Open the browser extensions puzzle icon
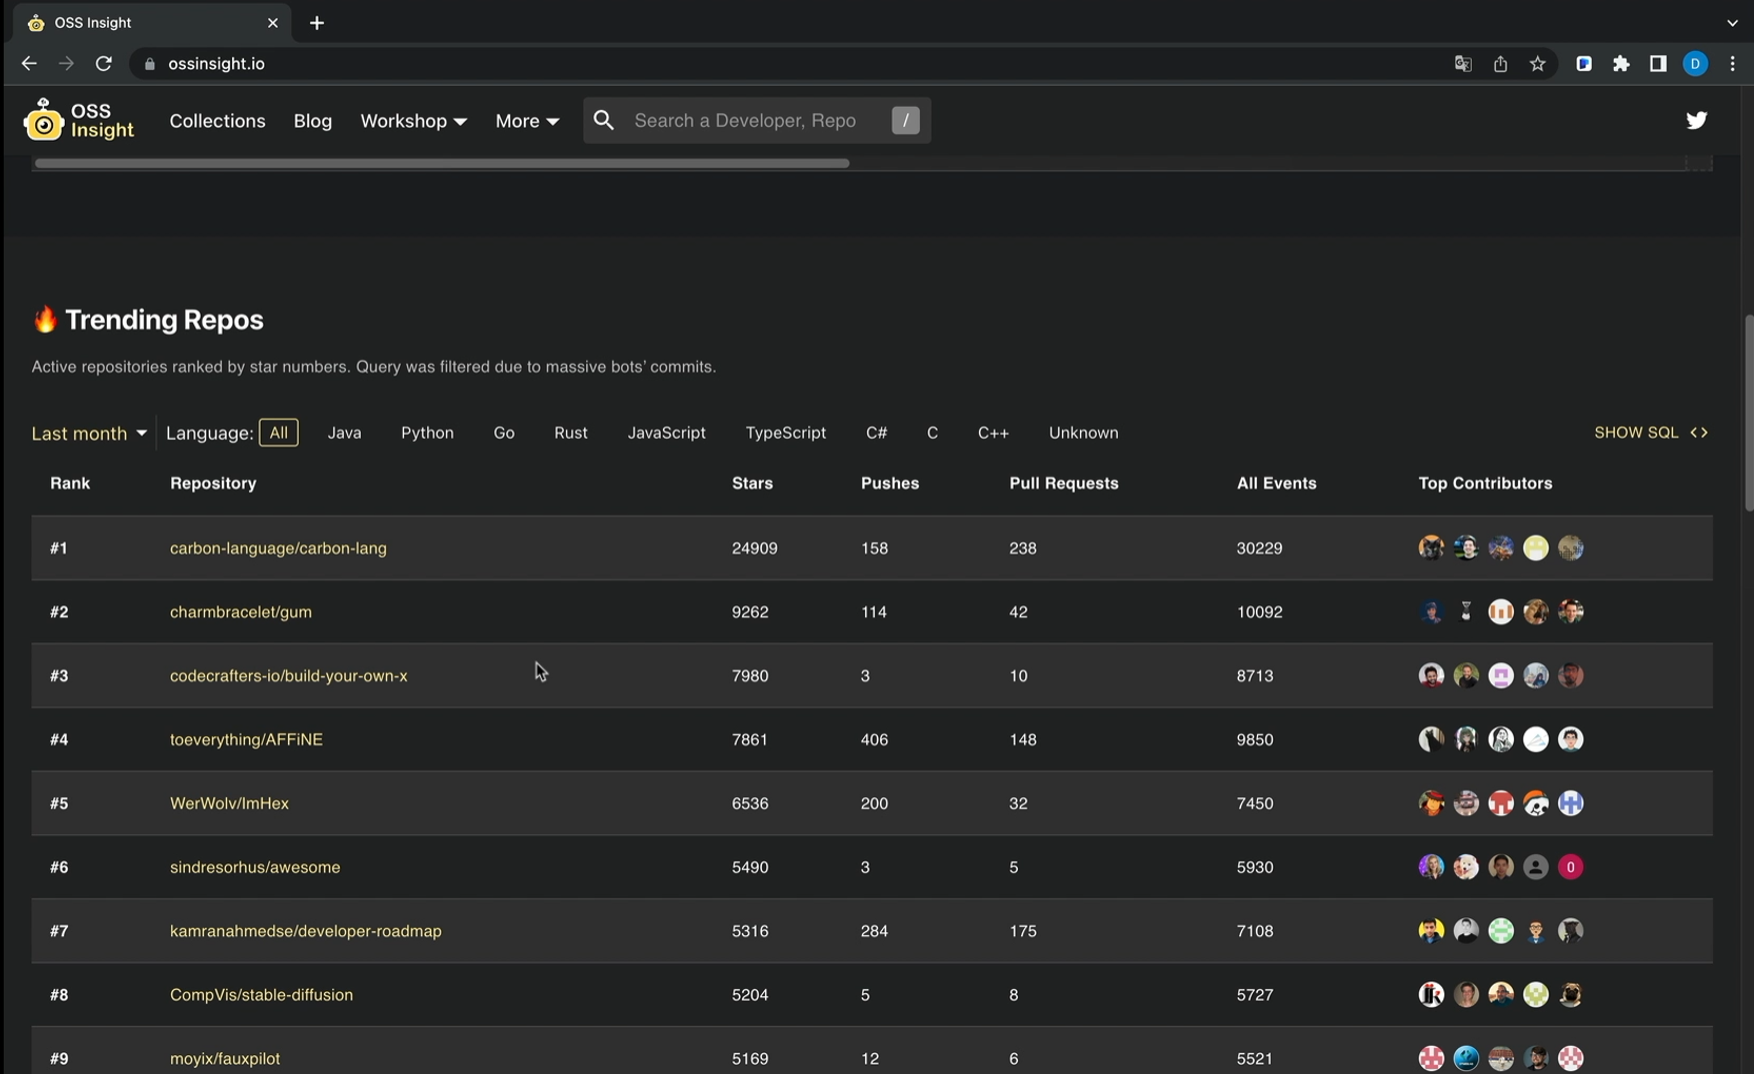Viewport: 1754px width, 1074px height. pyautogui.click(x=1621, y=64)
